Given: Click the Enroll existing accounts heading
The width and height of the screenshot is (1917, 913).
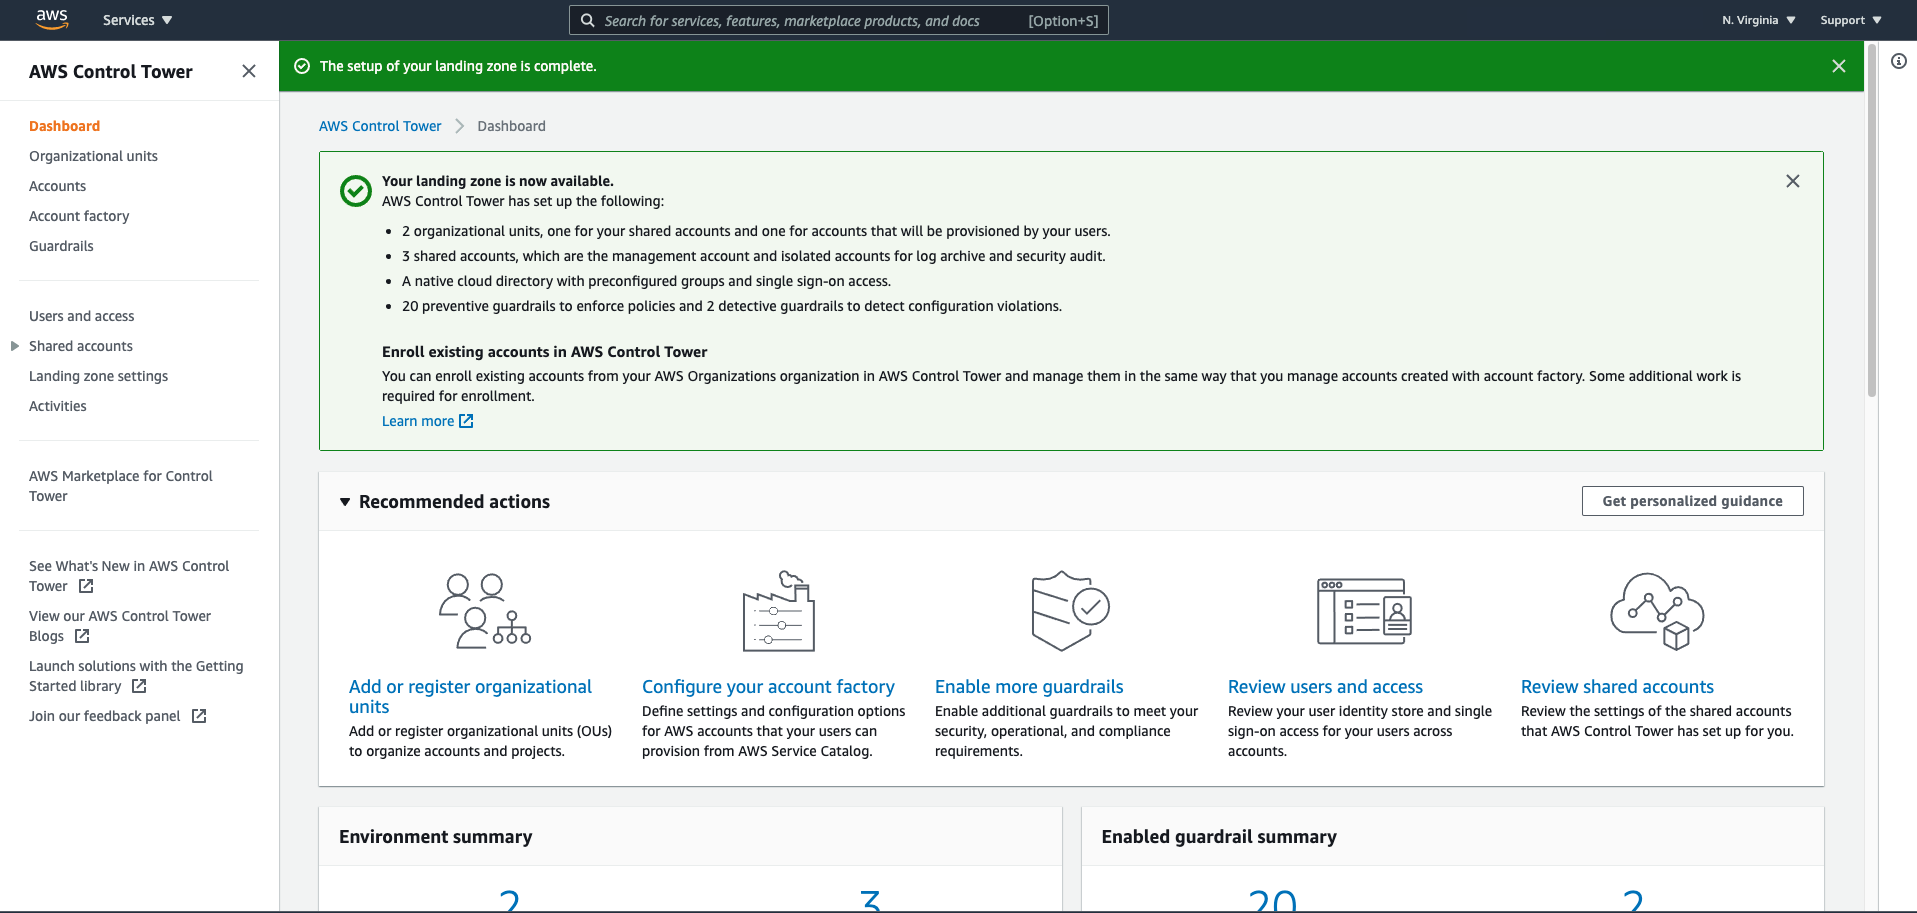Looking at the screenshot, I should click(x=544, y=352).
